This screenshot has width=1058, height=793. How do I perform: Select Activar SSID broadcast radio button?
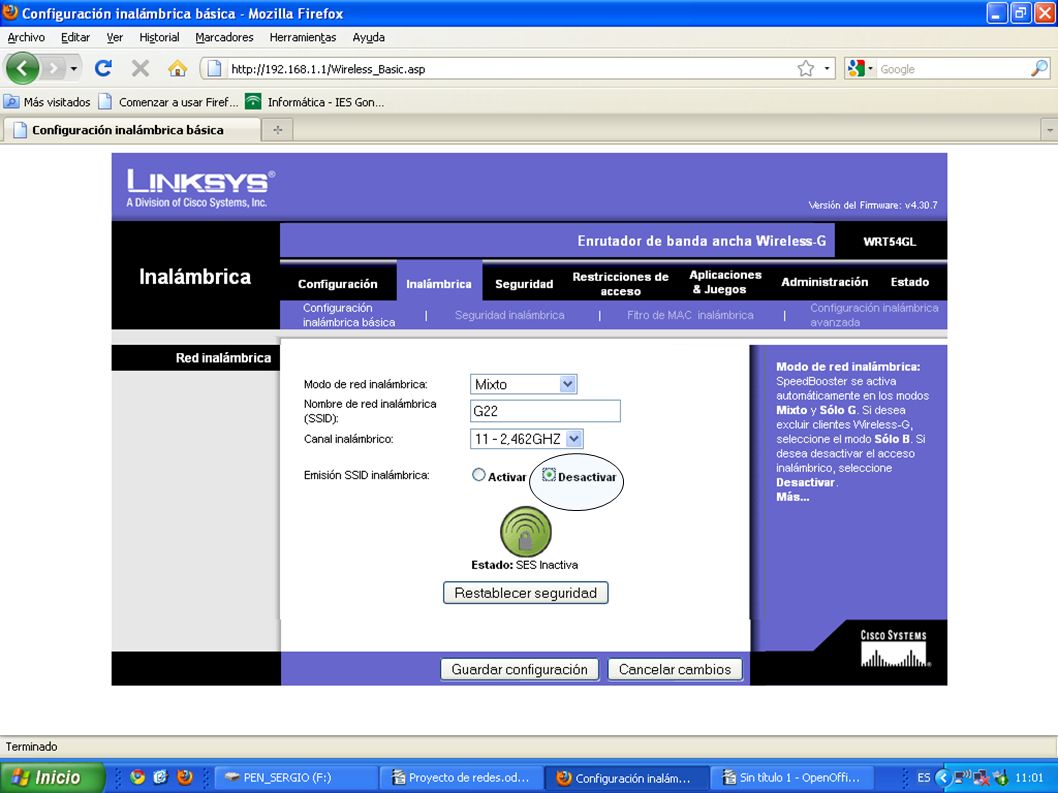pos(478,475)
